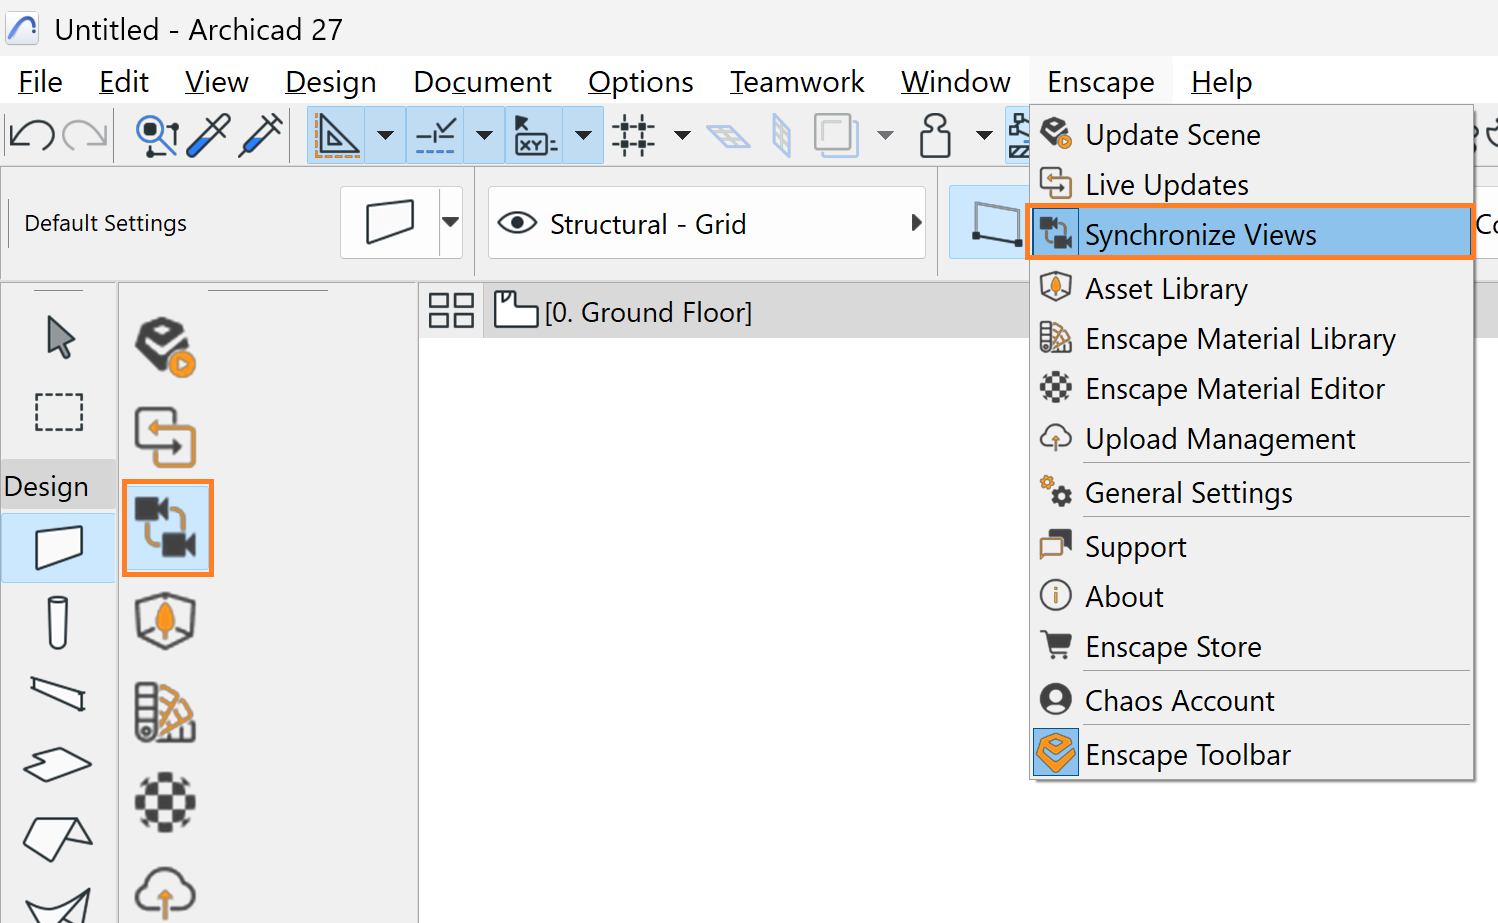Image resolution: width=1498 pixels, height=923 pixels.
Task: Select the Arrow tool in the toolbox
Action: (59, 337)
